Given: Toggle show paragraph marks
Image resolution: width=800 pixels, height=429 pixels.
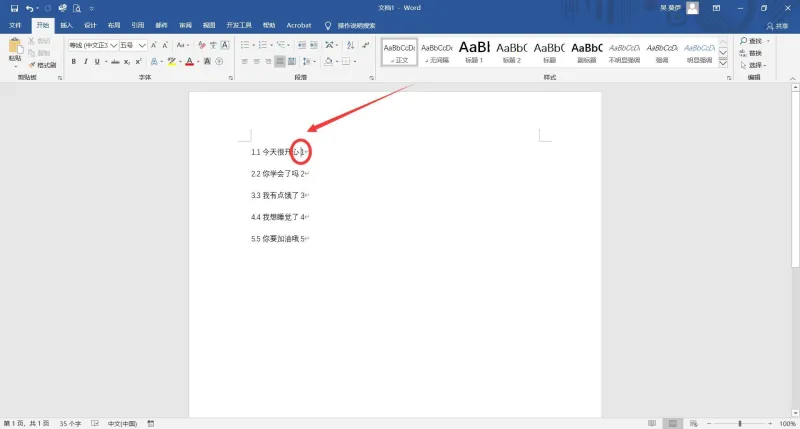Looking at the screenshot, I should coord(366,45).
